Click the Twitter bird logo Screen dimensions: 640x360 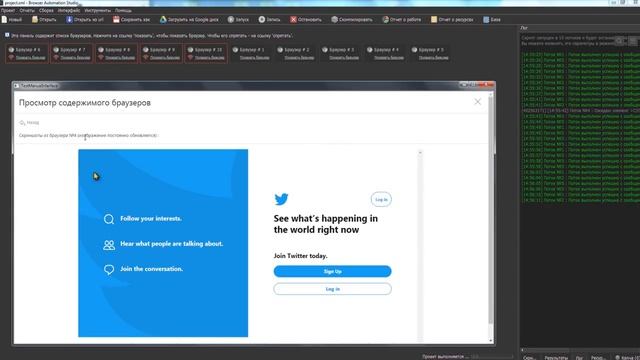coord(281,199)
